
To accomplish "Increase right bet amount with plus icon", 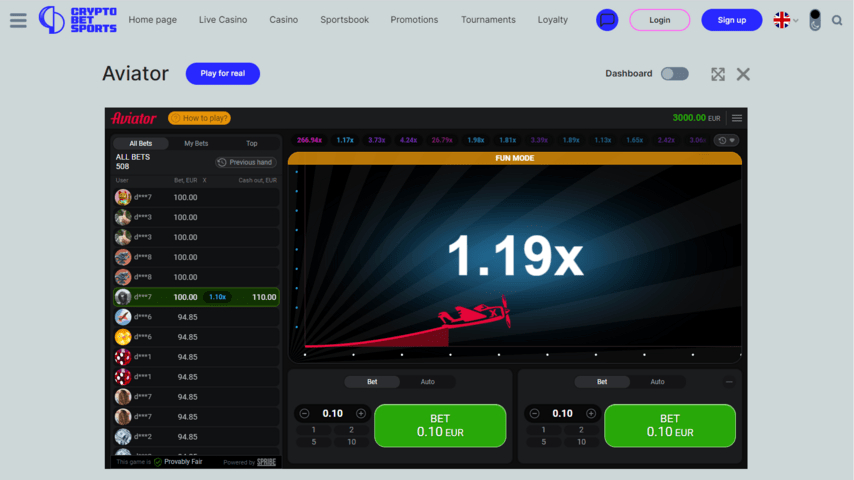I will tap(590, 414).
